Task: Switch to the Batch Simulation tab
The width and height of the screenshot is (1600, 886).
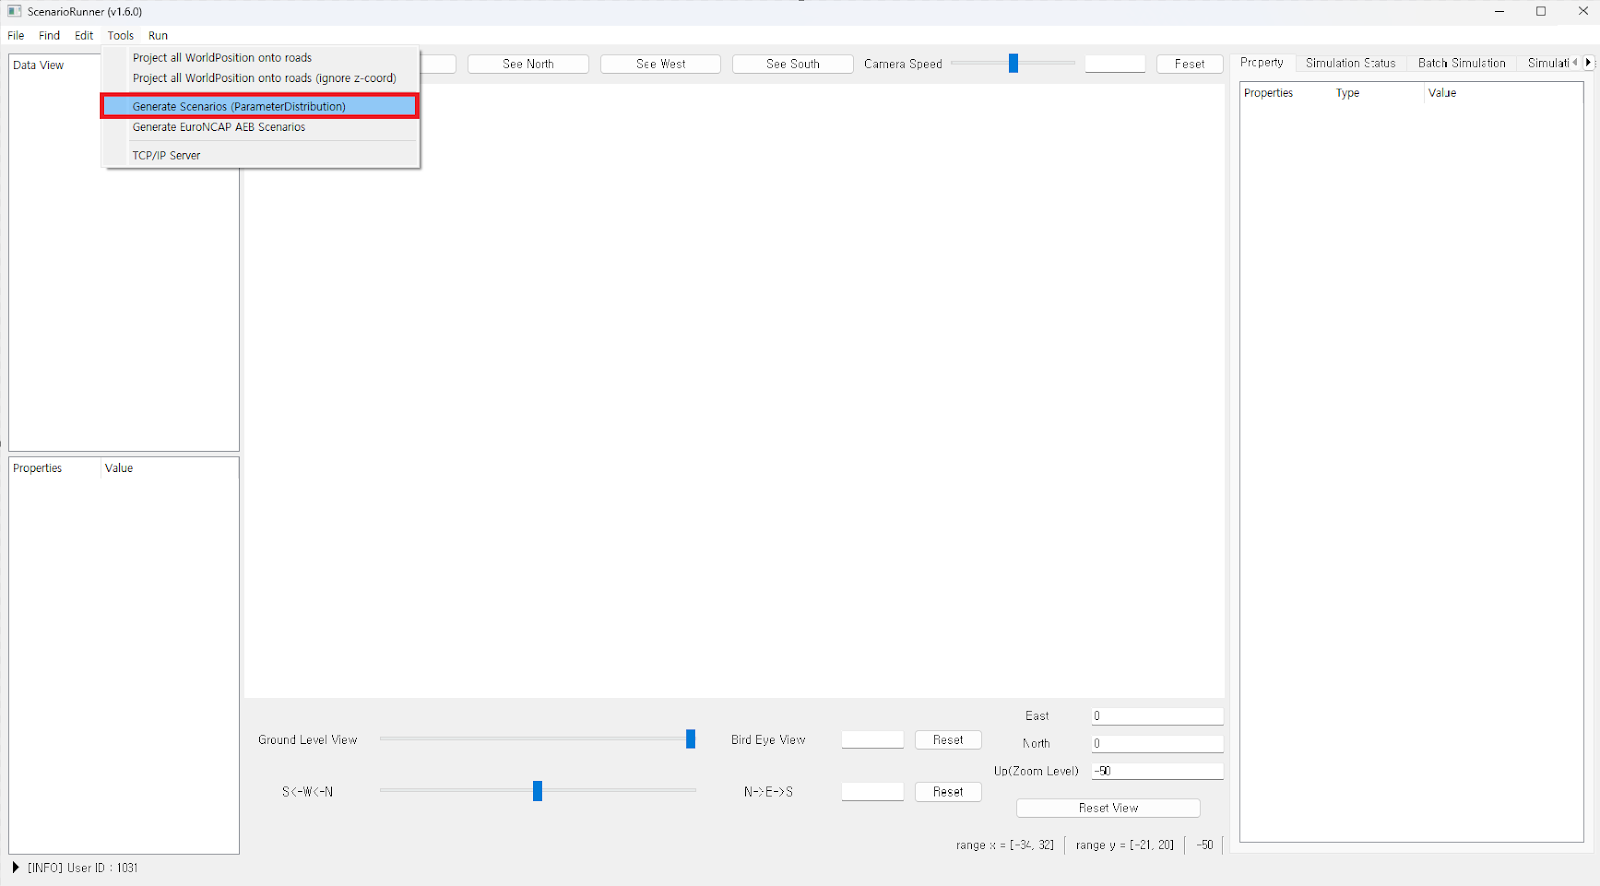Action: click(x=1461, y=63)
